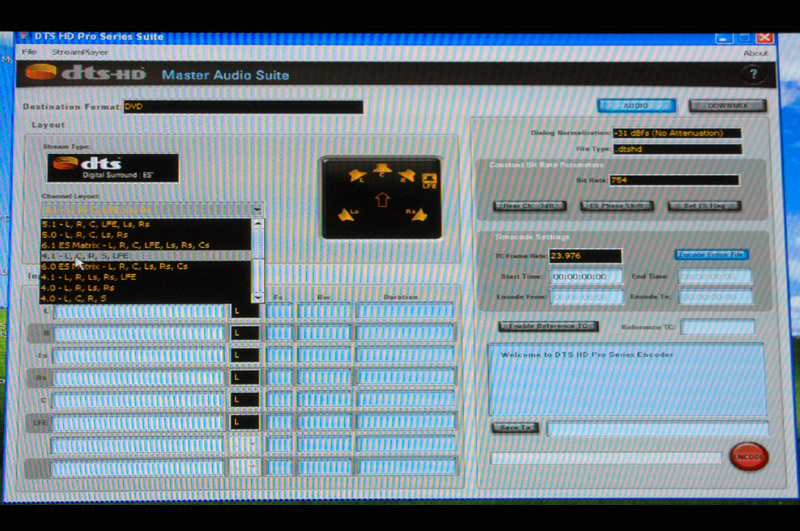Click the encoding progress bar
This screenshot has height=531, width=800.
(606, 458)
